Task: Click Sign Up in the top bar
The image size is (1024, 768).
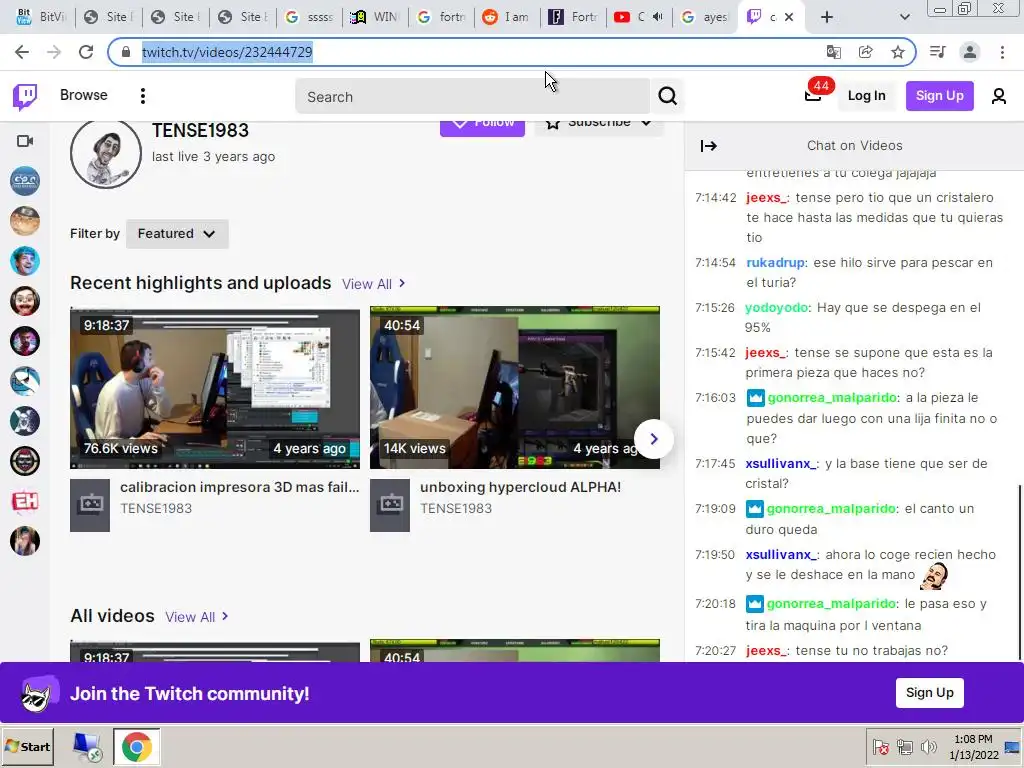Action: [x=939, y=96]
